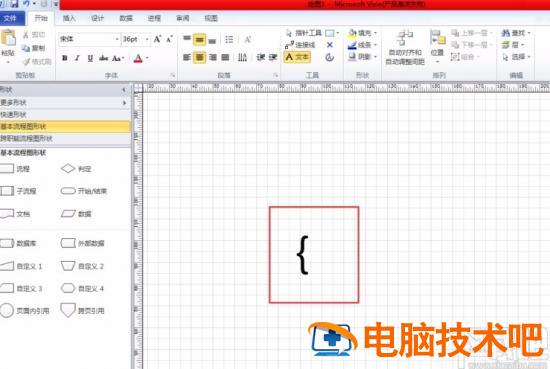The width and height of the screenshot is (550, 369).
Task: Click the Increase Indent icon
Action: tap(273, 57)
